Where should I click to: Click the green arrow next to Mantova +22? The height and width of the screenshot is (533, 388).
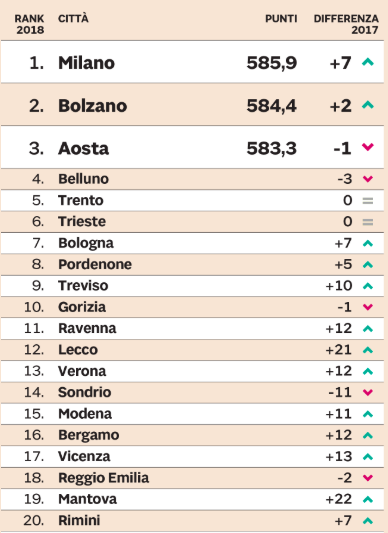click(368, 499)
